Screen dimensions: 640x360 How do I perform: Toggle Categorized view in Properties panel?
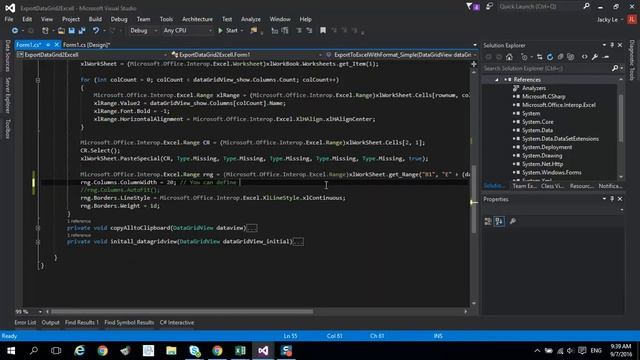tap(488, 221)
